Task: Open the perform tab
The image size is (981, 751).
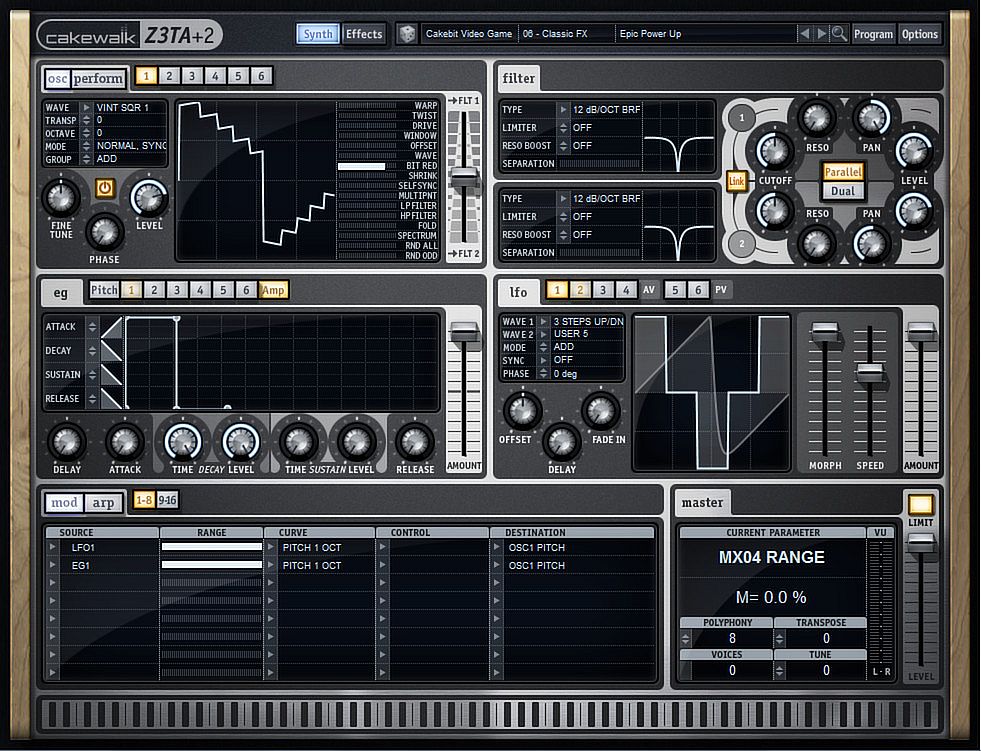Action: pyautogui.click(x=98, y=79)
